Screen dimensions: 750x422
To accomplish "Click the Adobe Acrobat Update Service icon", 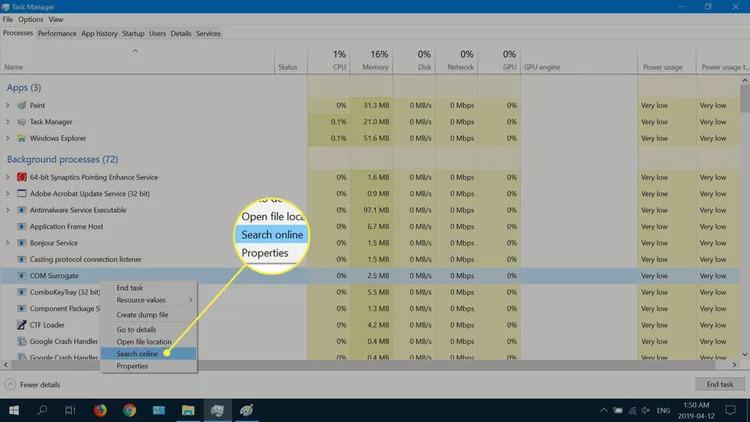I will 22,193.
